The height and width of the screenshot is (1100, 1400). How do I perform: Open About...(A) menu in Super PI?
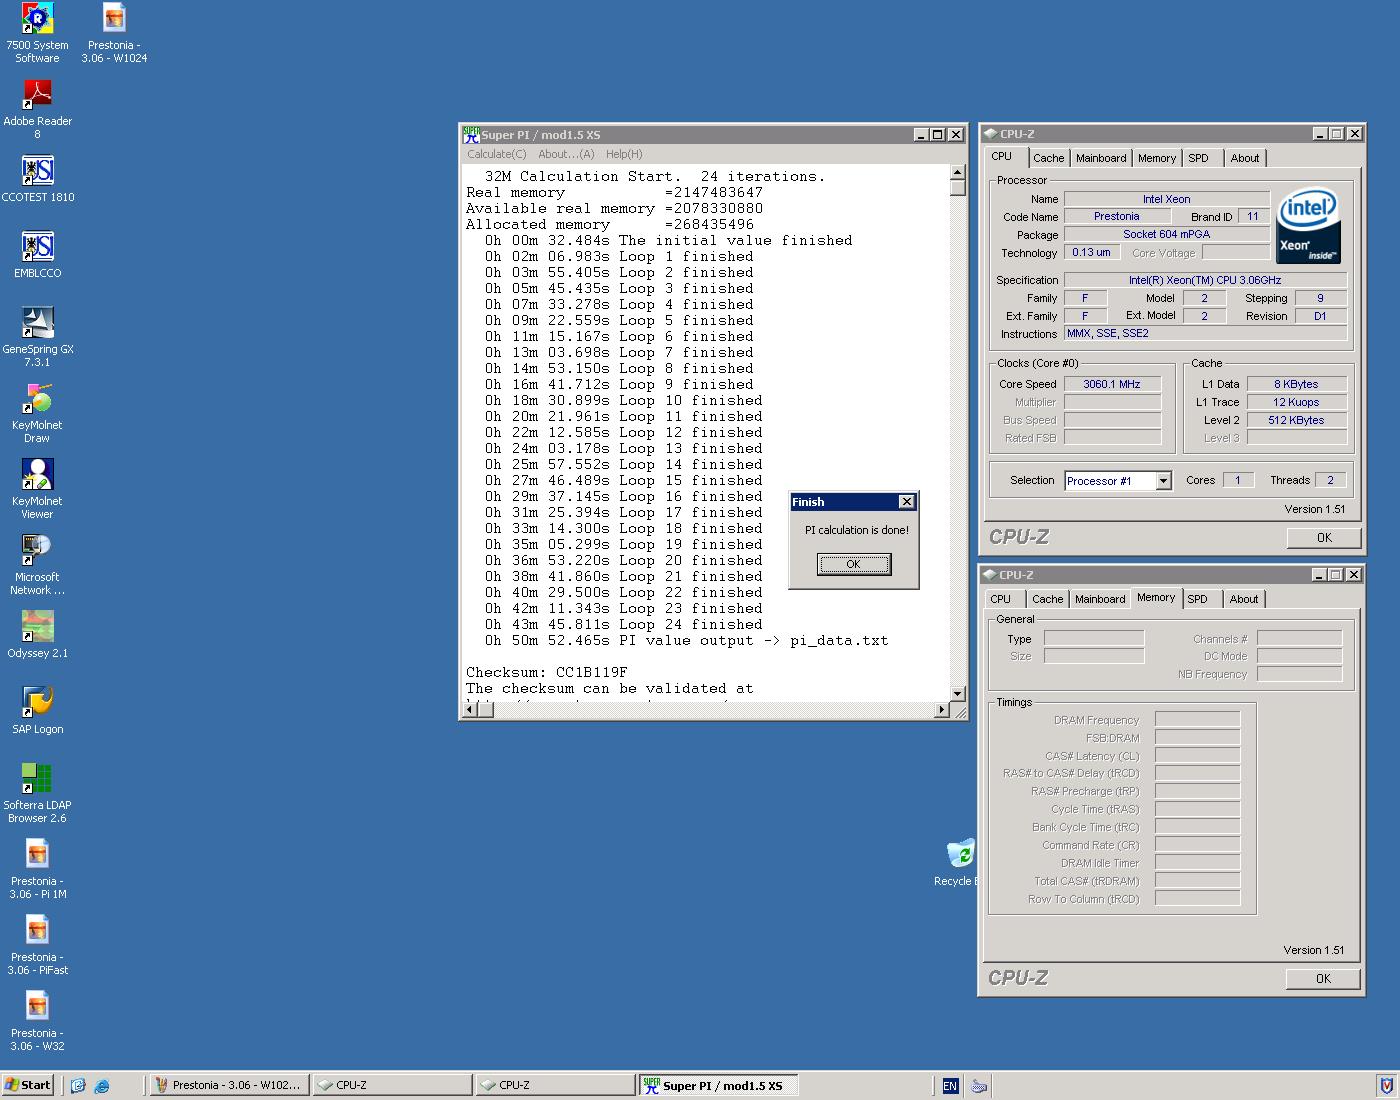pos(566,154)
